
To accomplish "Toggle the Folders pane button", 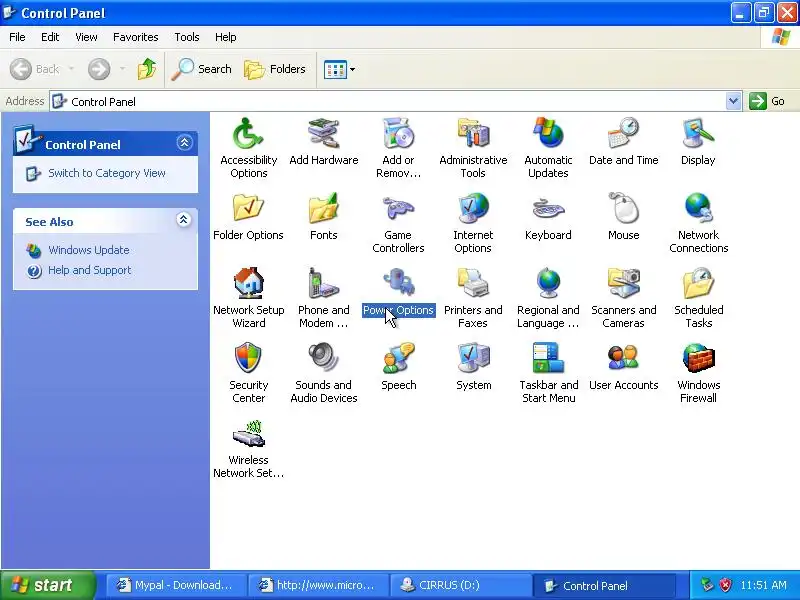I will 275,69.
